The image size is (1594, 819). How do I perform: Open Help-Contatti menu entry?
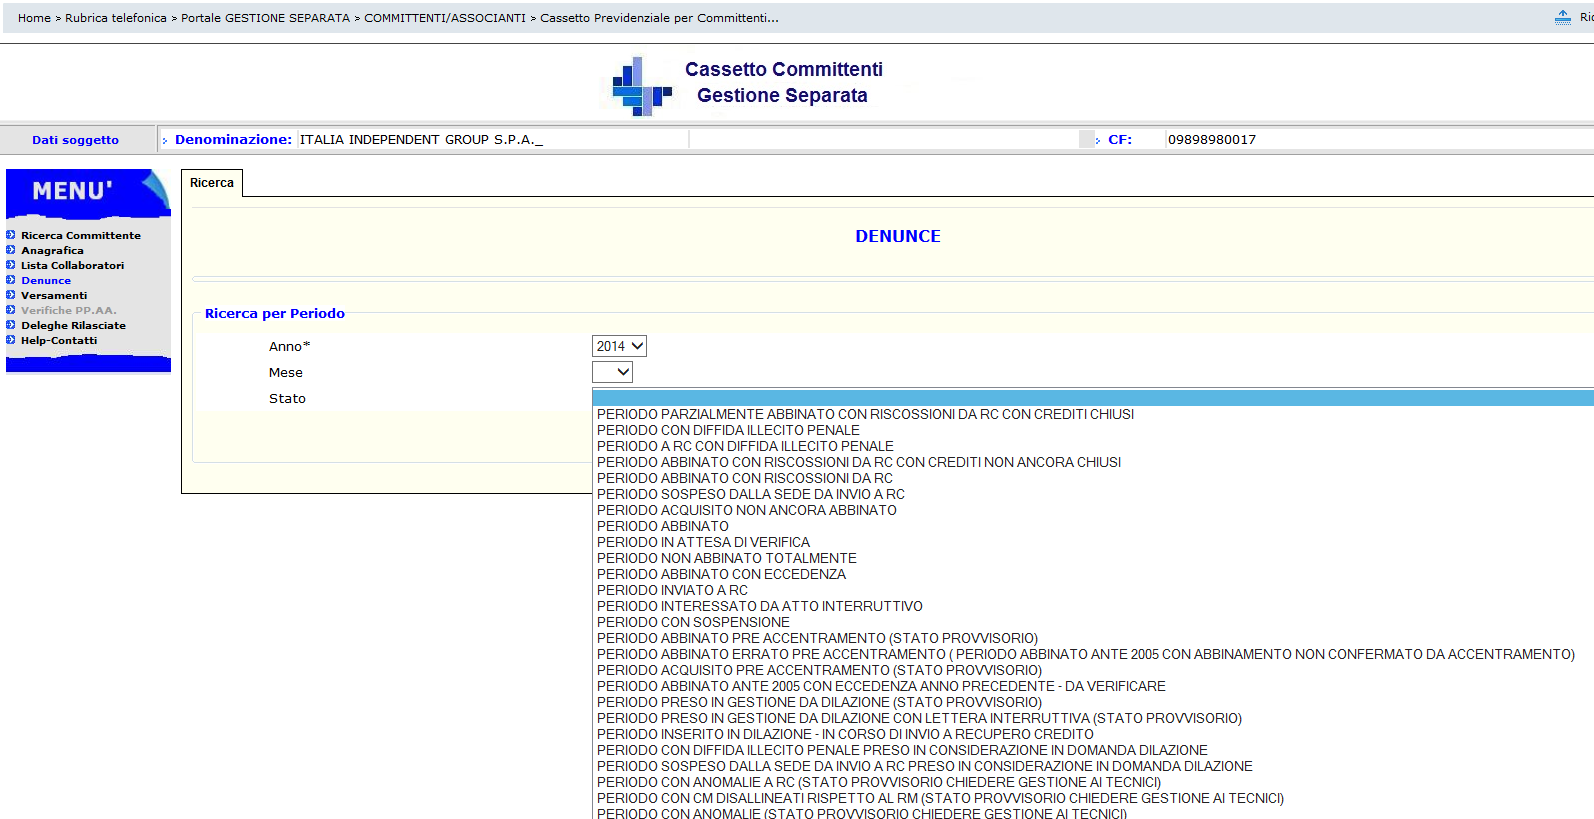coord(59,341)
